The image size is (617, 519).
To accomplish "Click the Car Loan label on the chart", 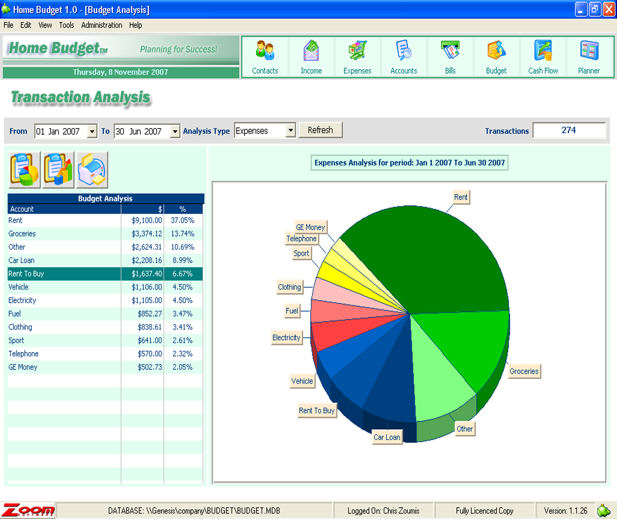I will (x=387, y=437).
